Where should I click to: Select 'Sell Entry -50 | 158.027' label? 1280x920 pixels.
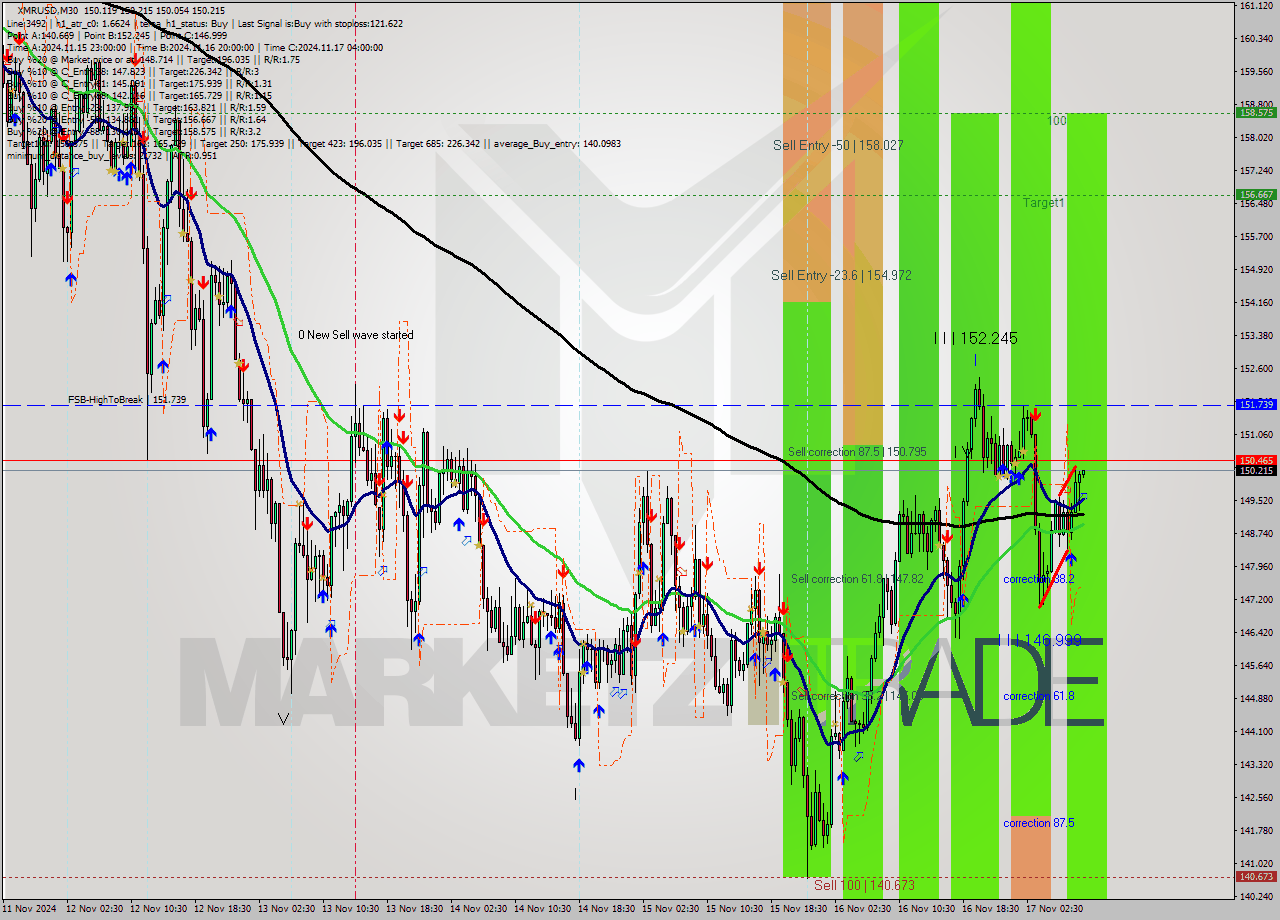click(x=838, y=146)
